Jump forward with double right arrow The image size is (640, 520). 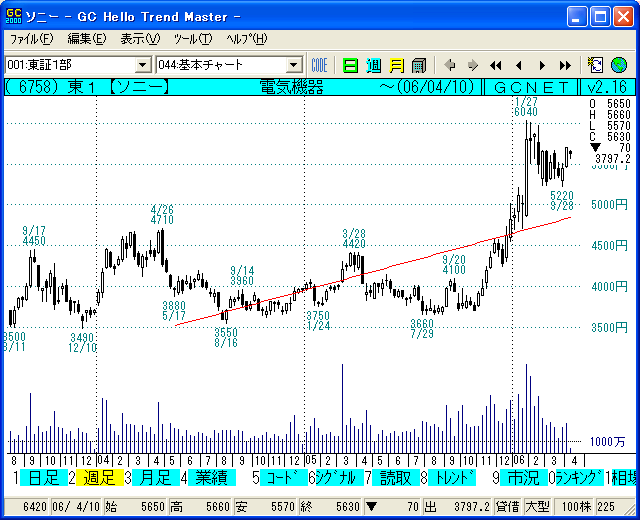[565, 65]
